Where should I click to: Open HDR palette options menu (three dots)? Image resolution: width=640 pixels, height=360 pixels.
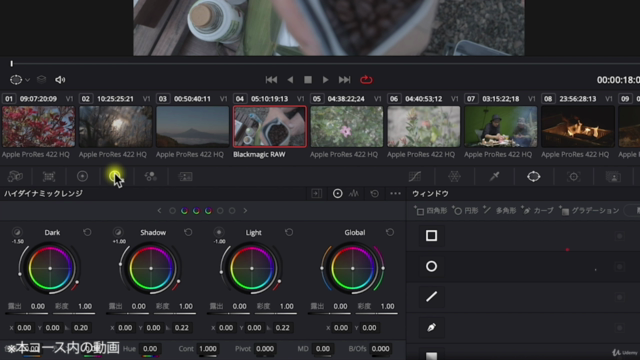[396, 193]
